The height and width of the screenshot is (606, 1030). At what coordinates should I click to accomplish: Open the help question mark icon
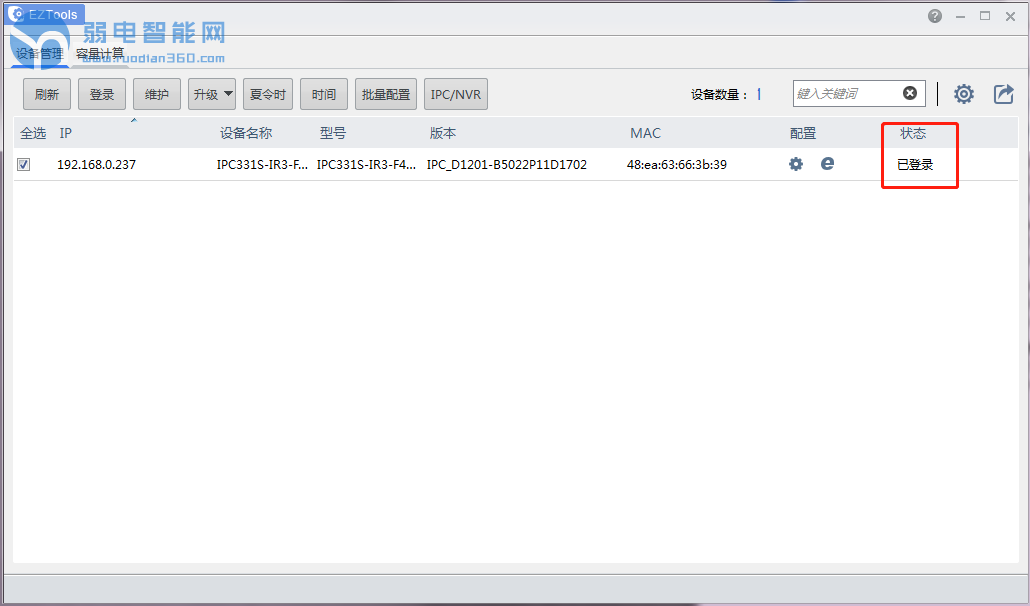pos(935,16)
